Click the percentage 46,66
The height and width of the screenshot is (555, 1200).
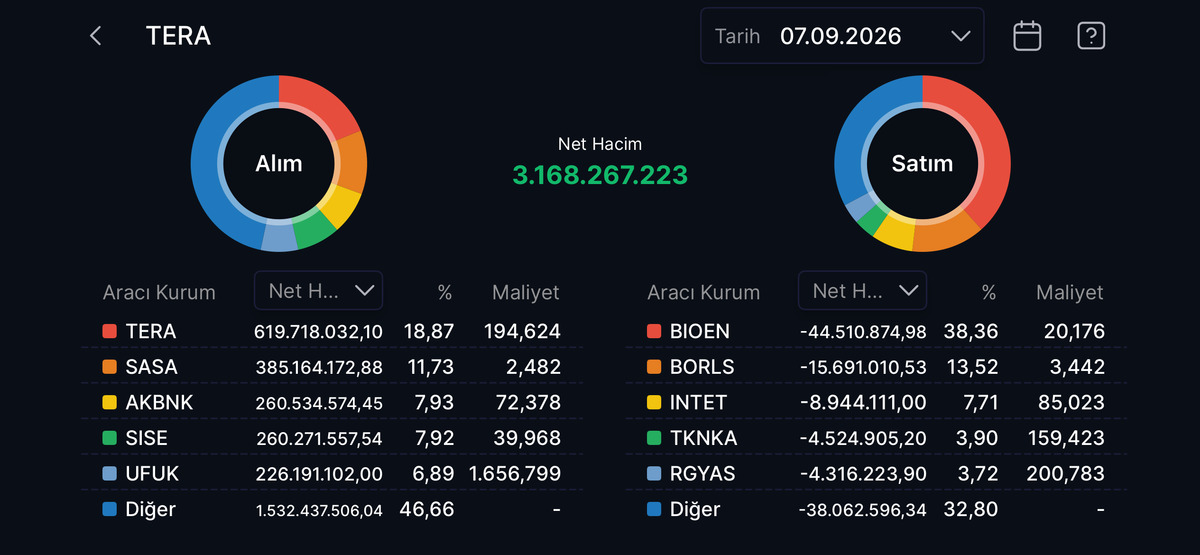429,509
